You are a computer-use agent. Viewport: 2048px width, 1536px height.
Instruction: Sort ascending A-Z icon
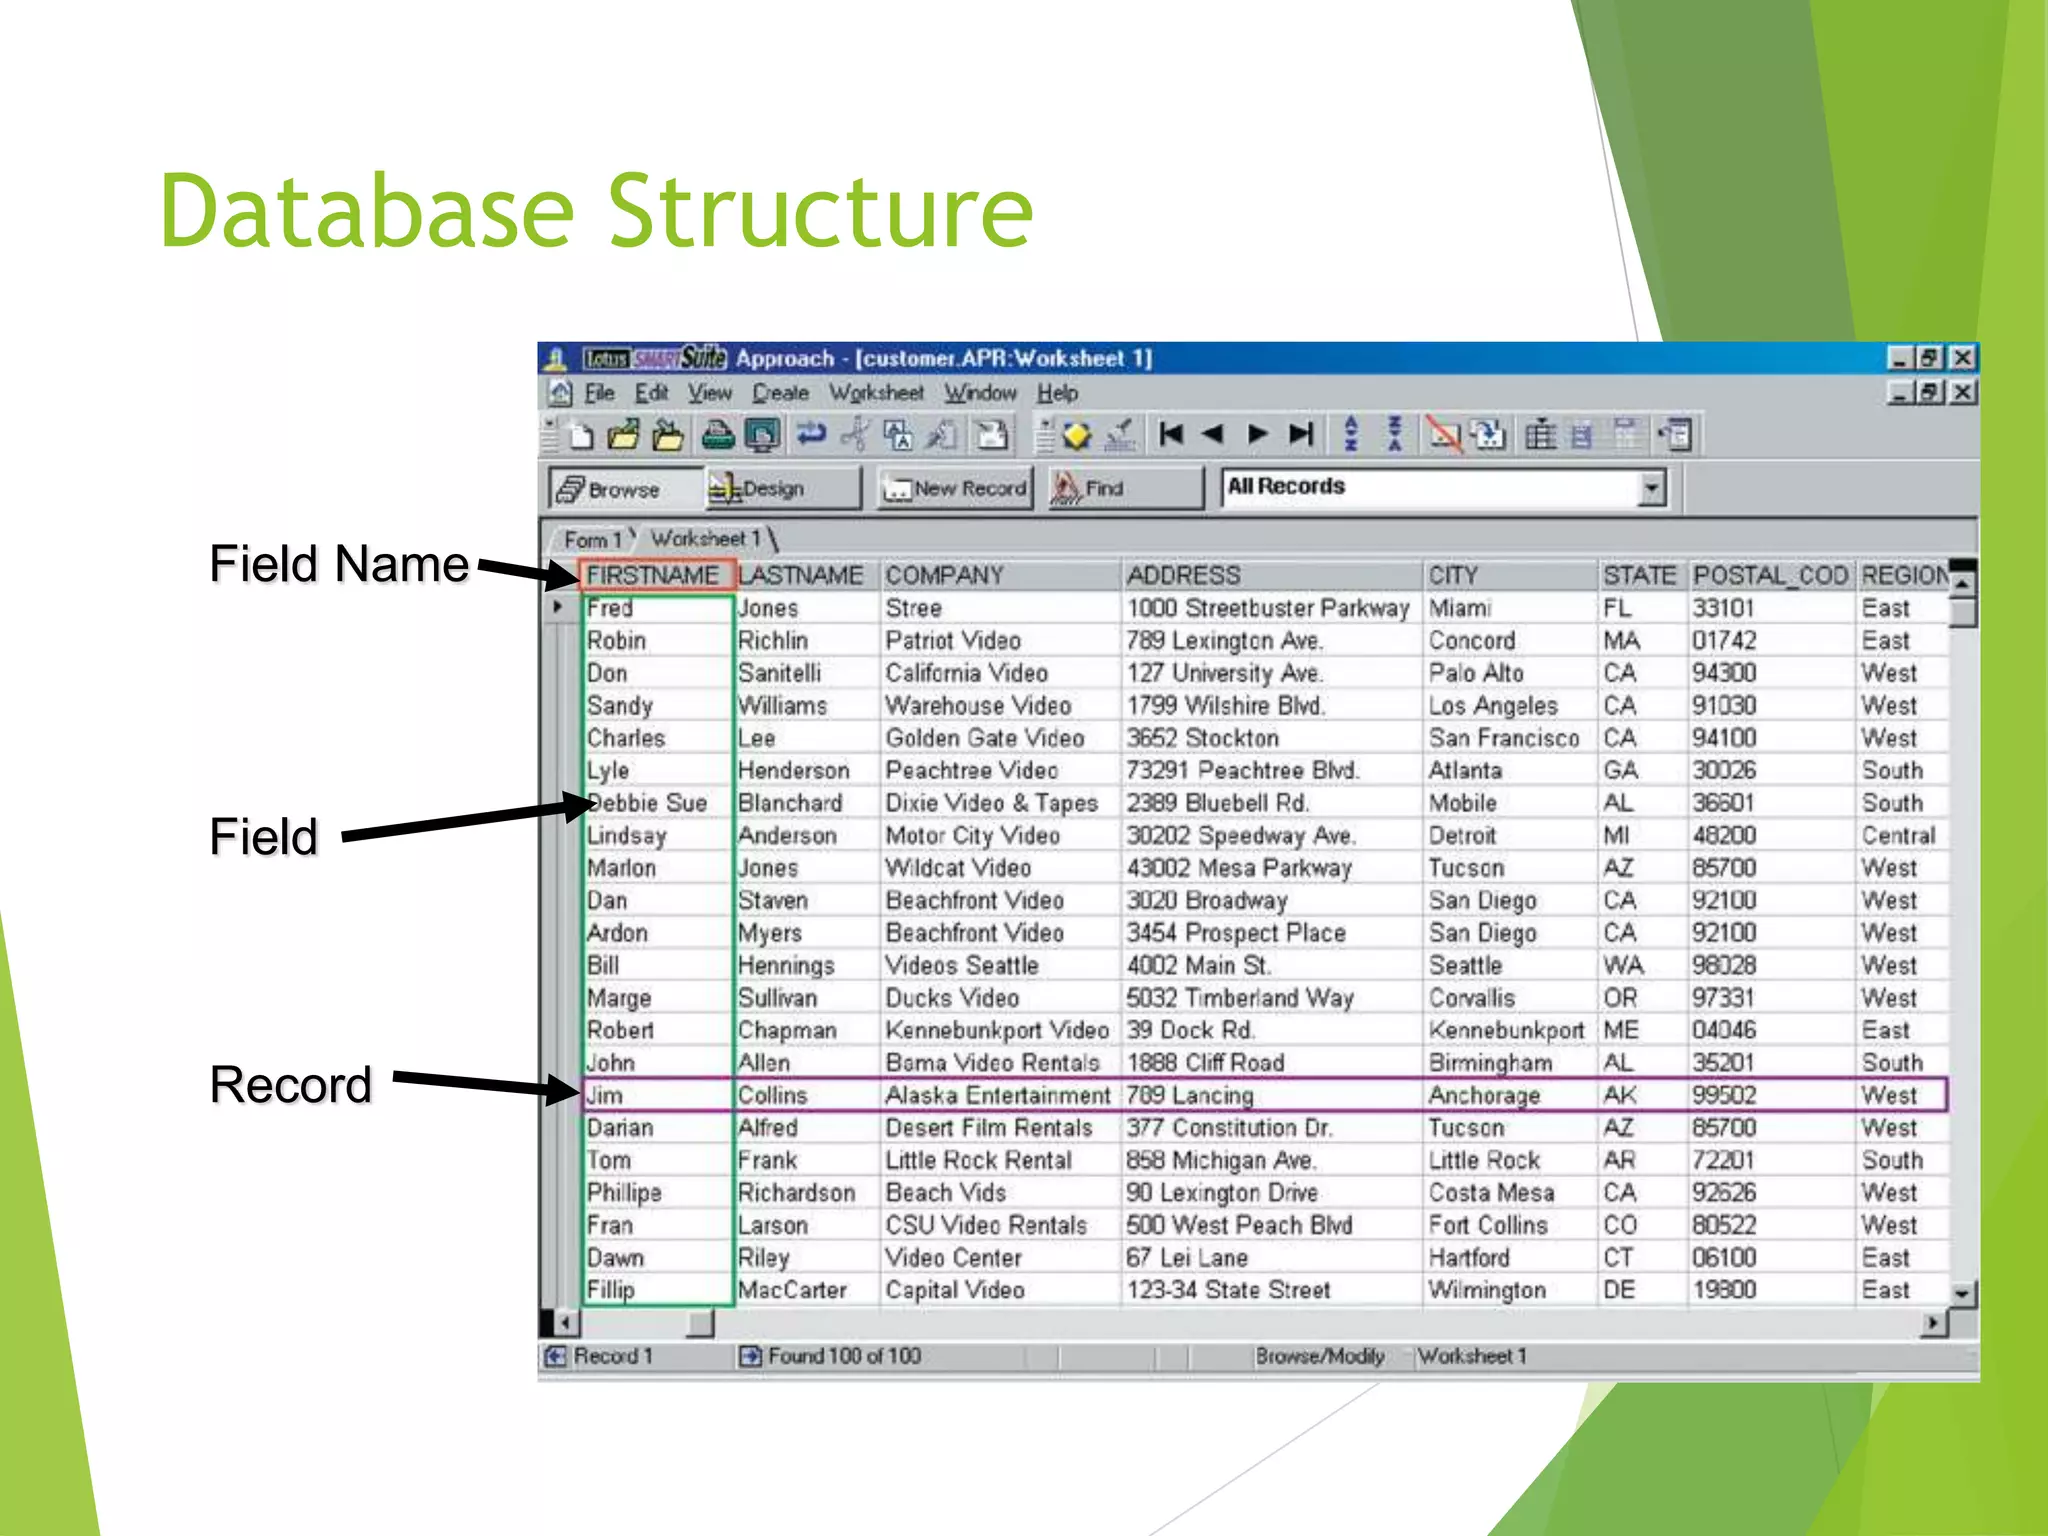[x=1351, y=434]
